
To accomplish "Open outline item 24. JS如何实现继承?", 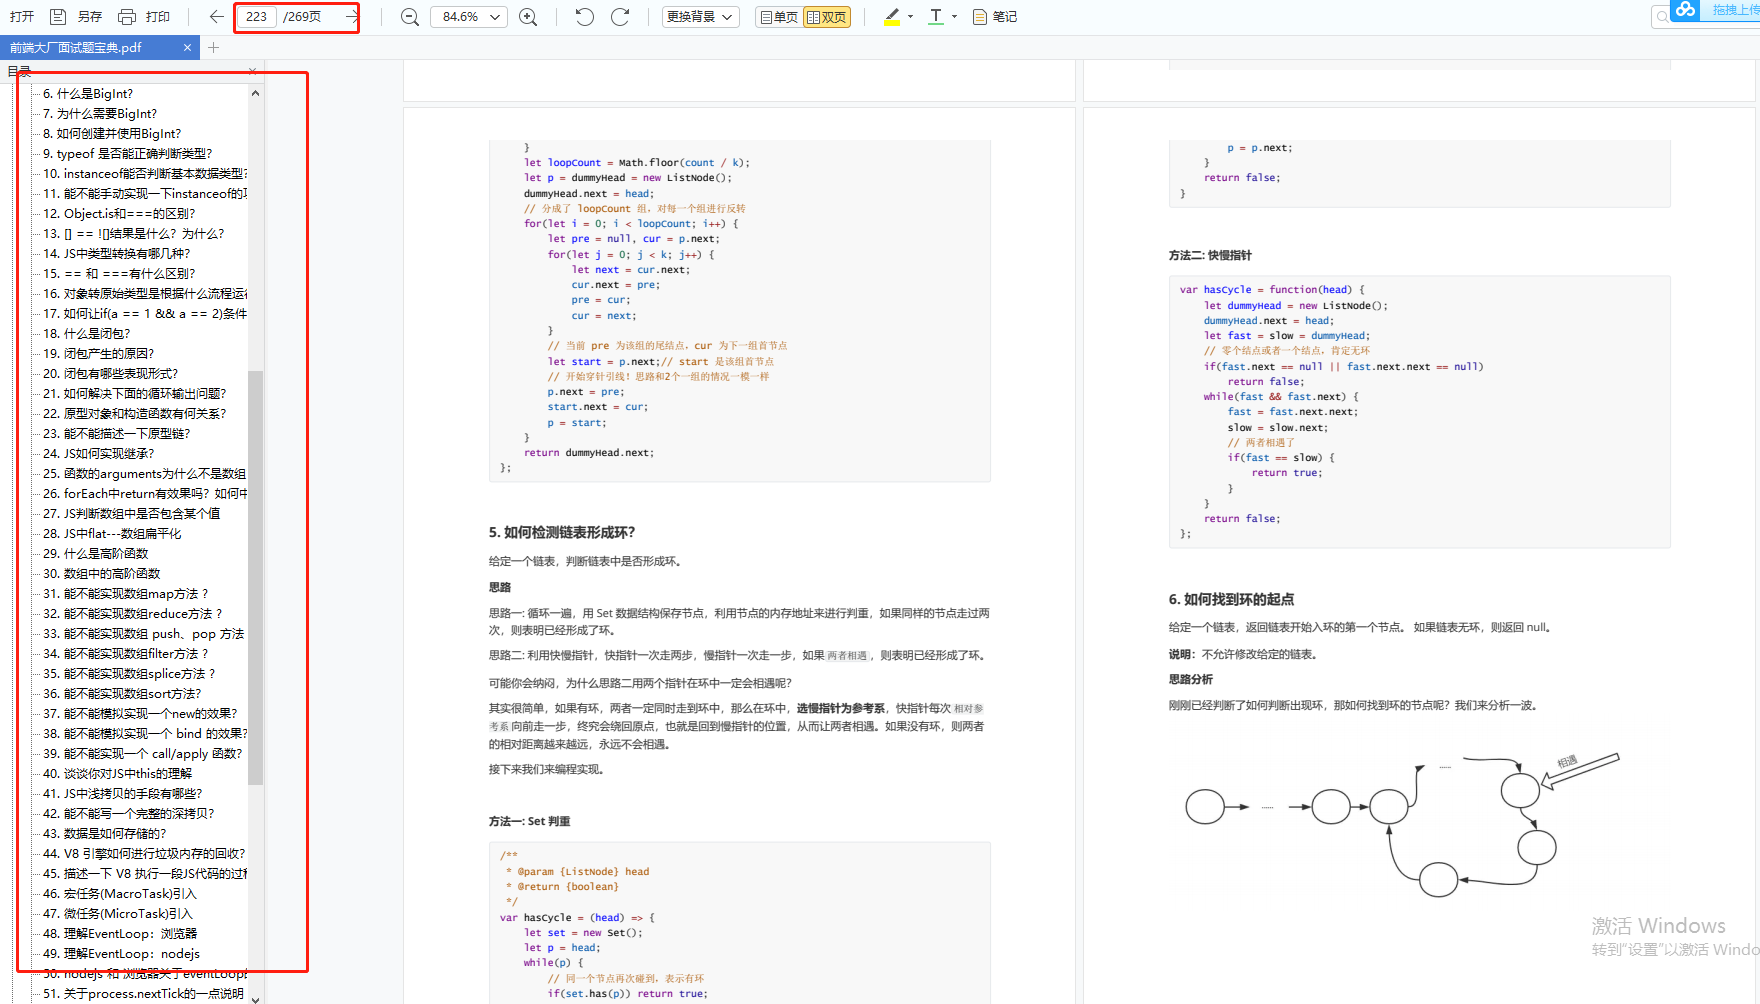I will [99, 453].
